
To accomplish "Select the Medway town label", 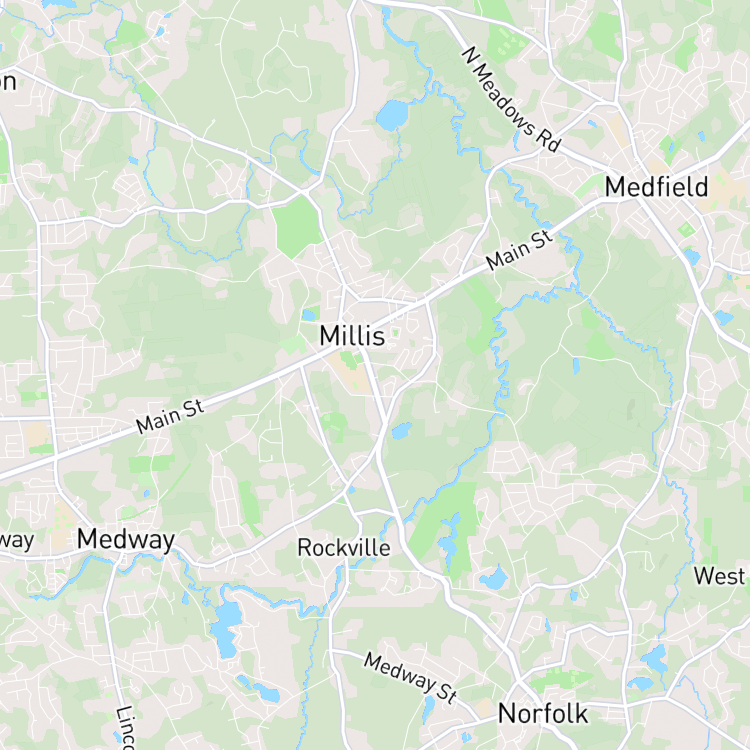I will click(126, 540).
